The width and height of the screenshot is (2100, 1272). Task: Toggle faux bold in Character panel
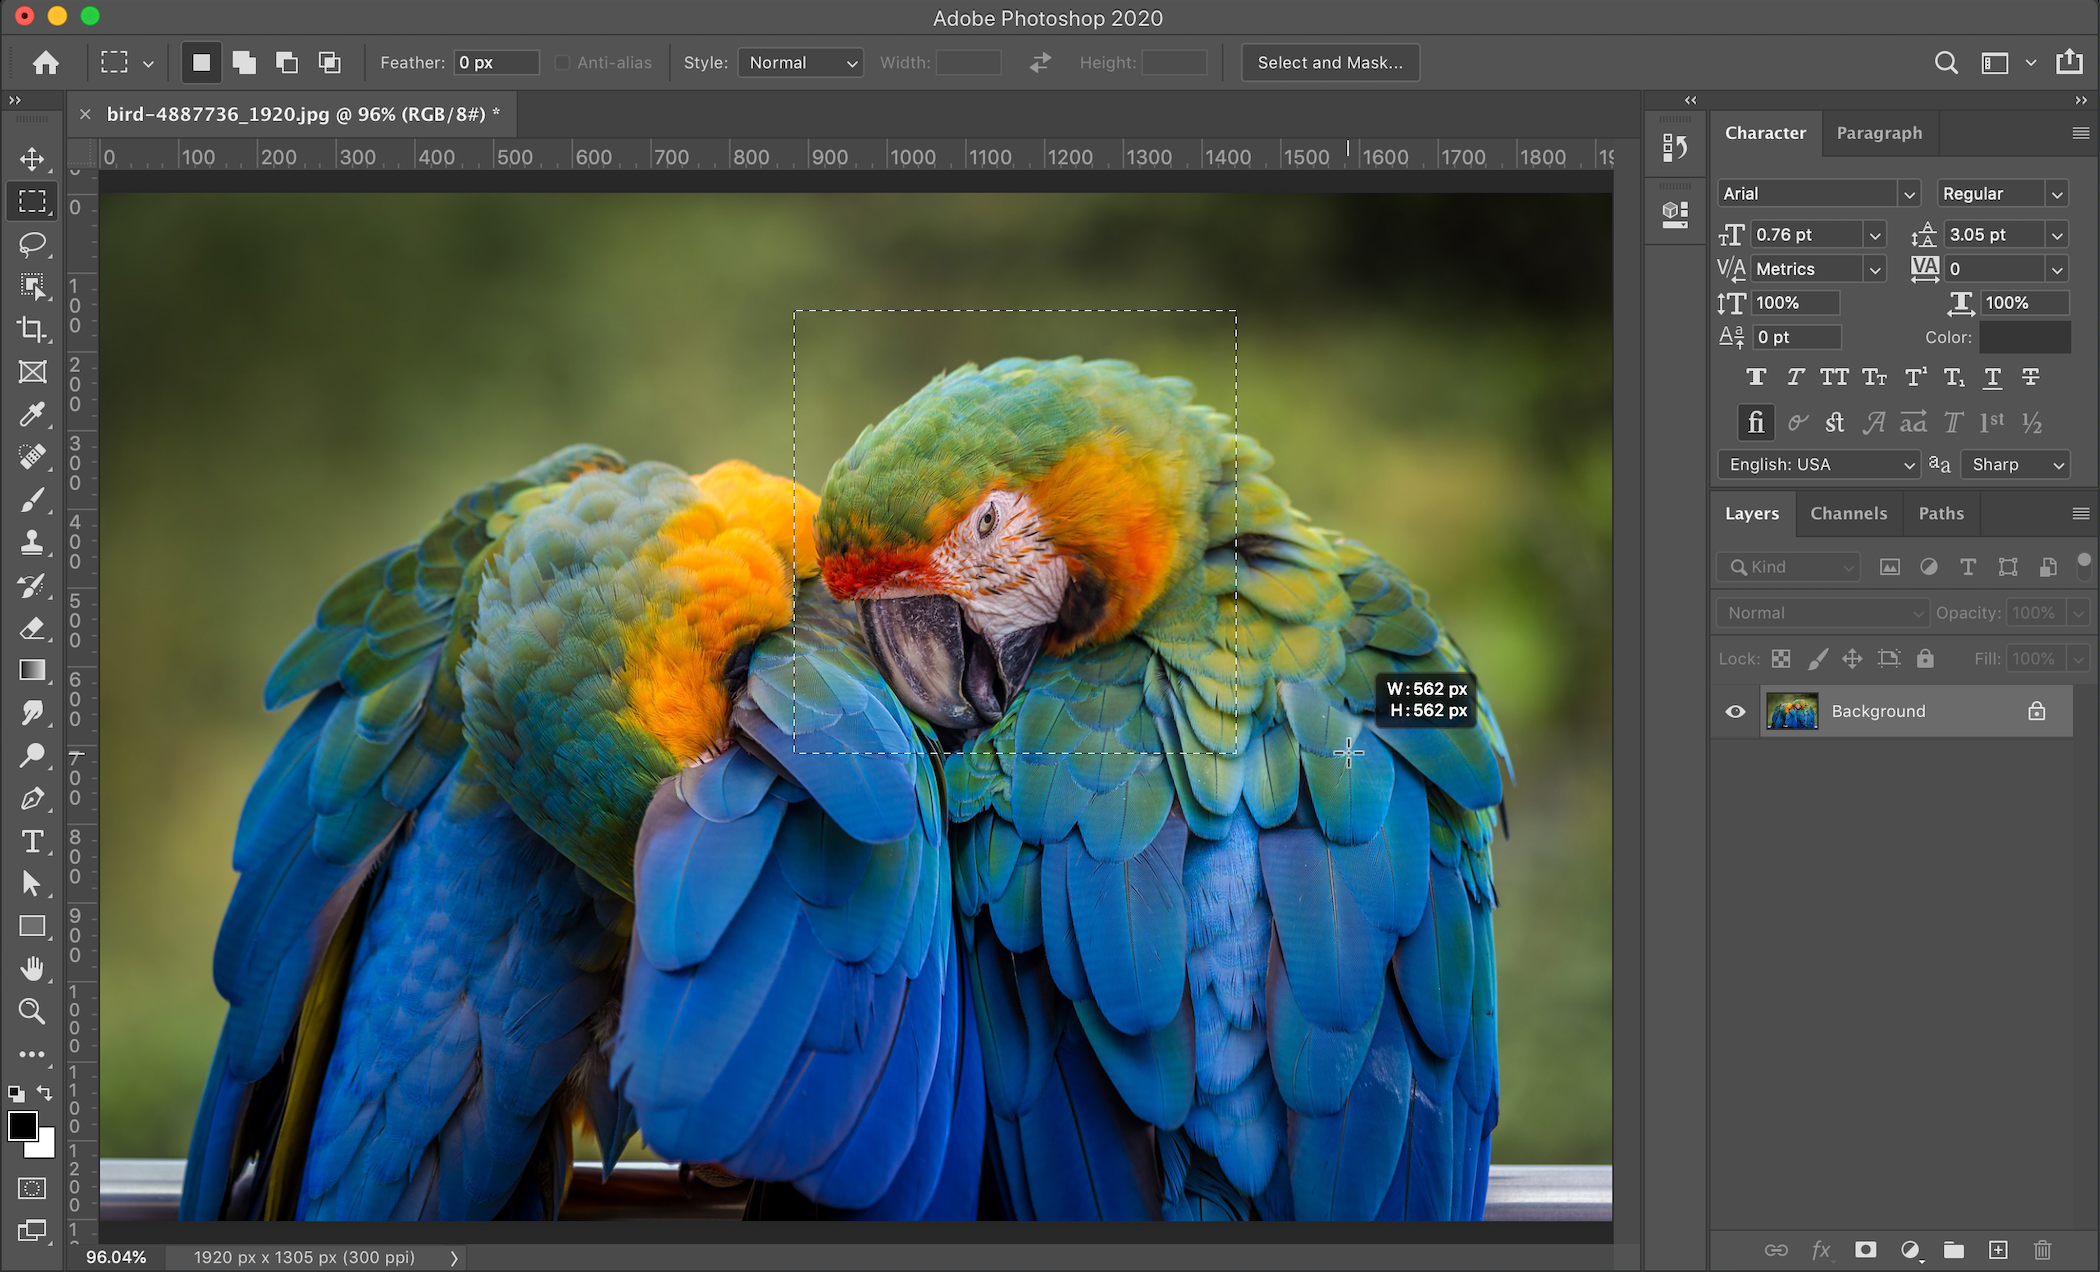point(1755,377)
